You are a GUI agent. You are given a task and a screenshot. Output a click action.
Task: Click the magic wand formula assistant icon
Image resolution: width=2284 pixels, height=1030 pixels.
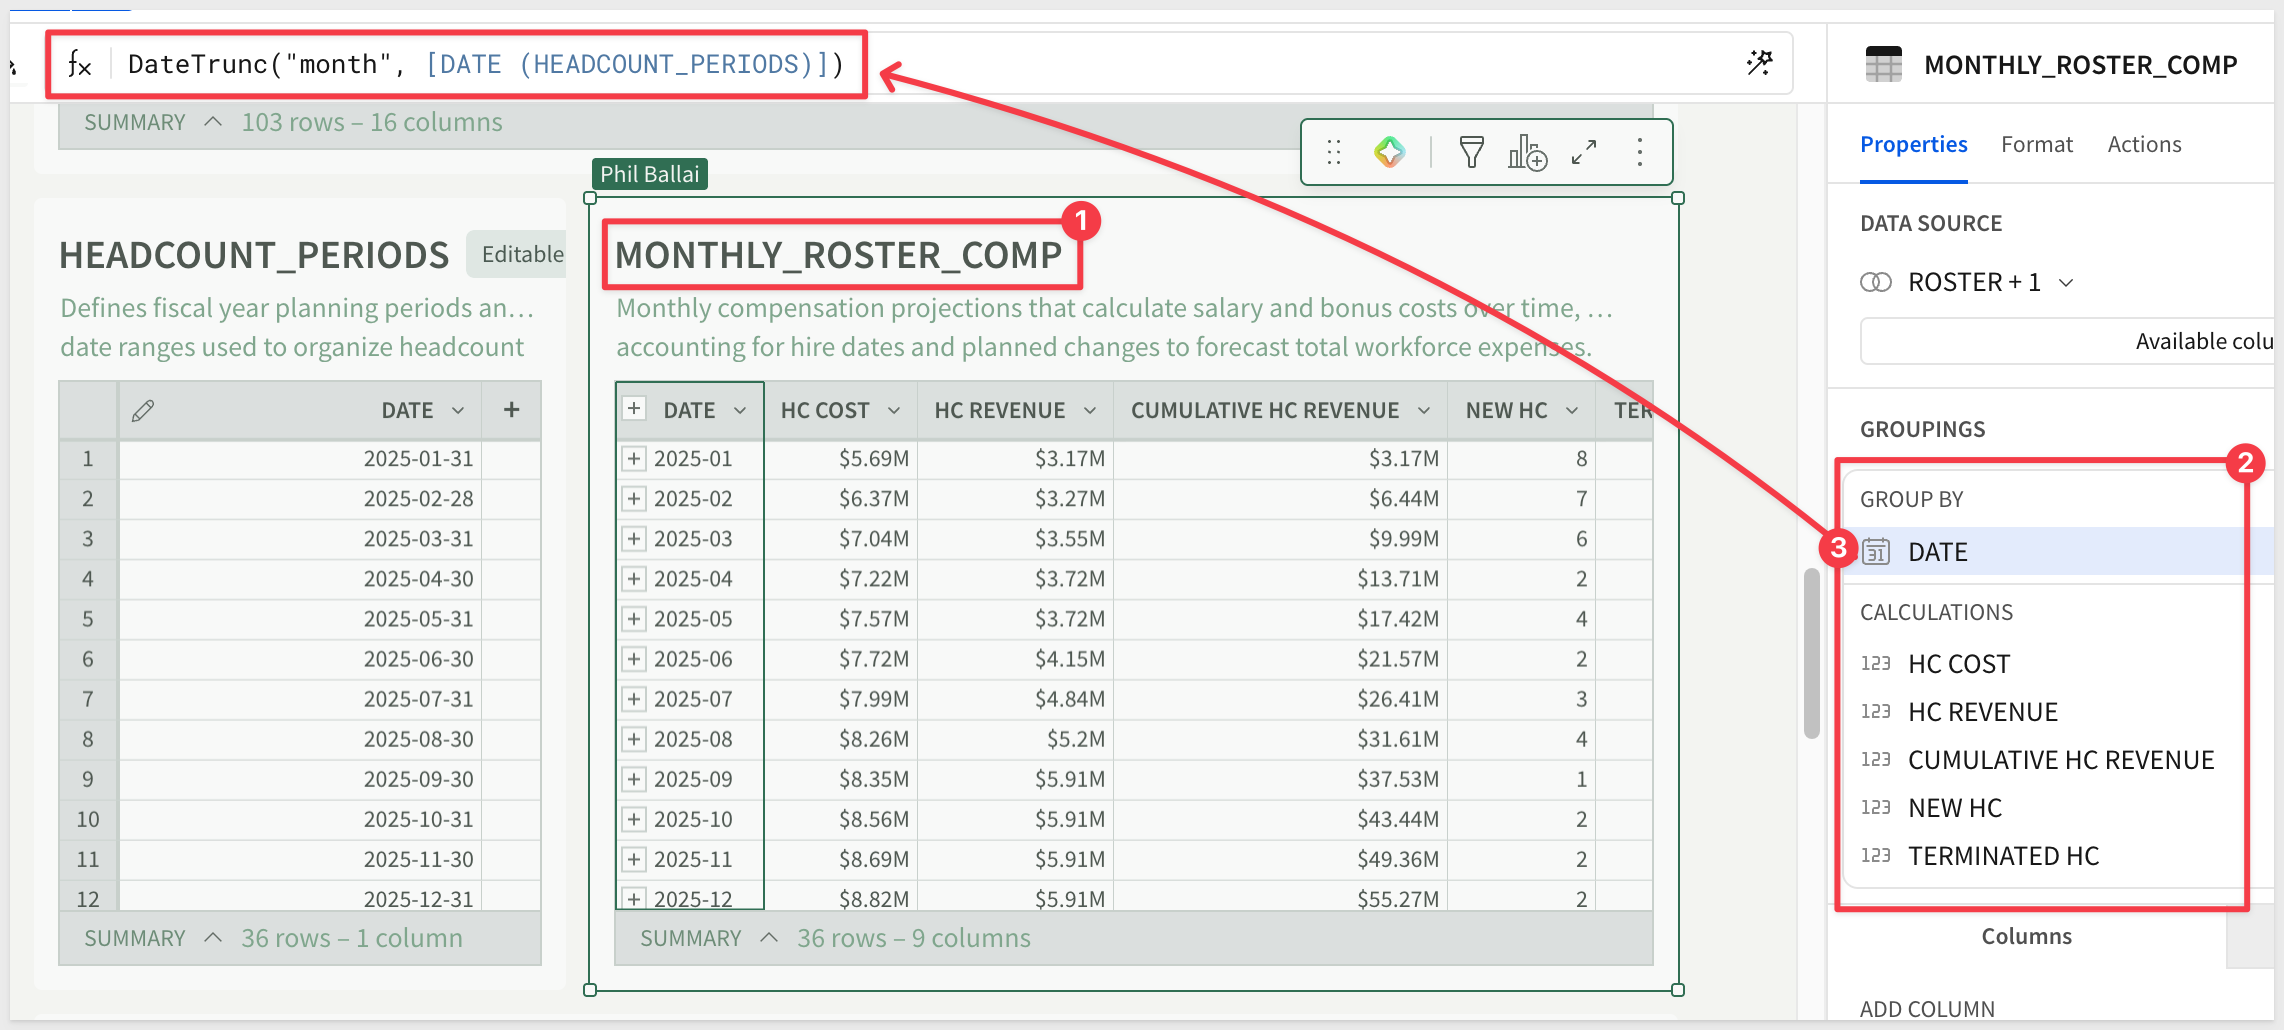pyautogui.click(x=1759, y=63)
